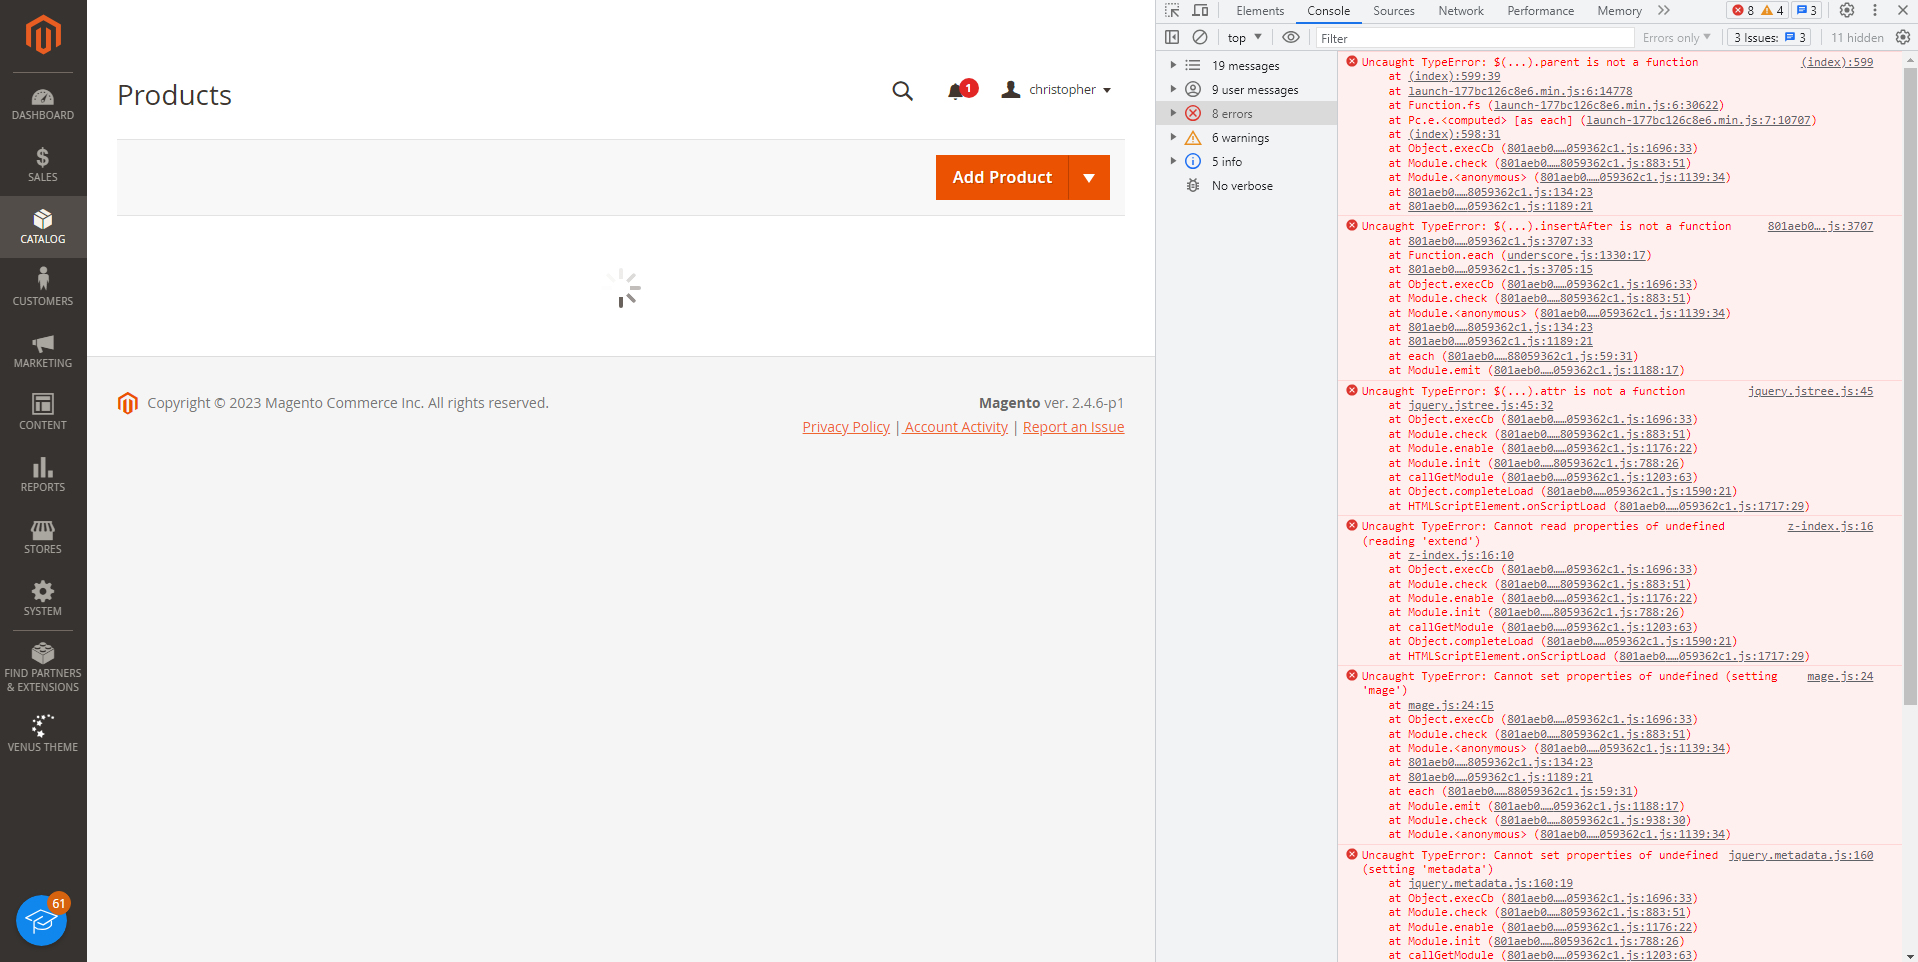Switch to the Elements tab
The width and height of the screenshot is (1918, 962).
[x=1259, y=11]
